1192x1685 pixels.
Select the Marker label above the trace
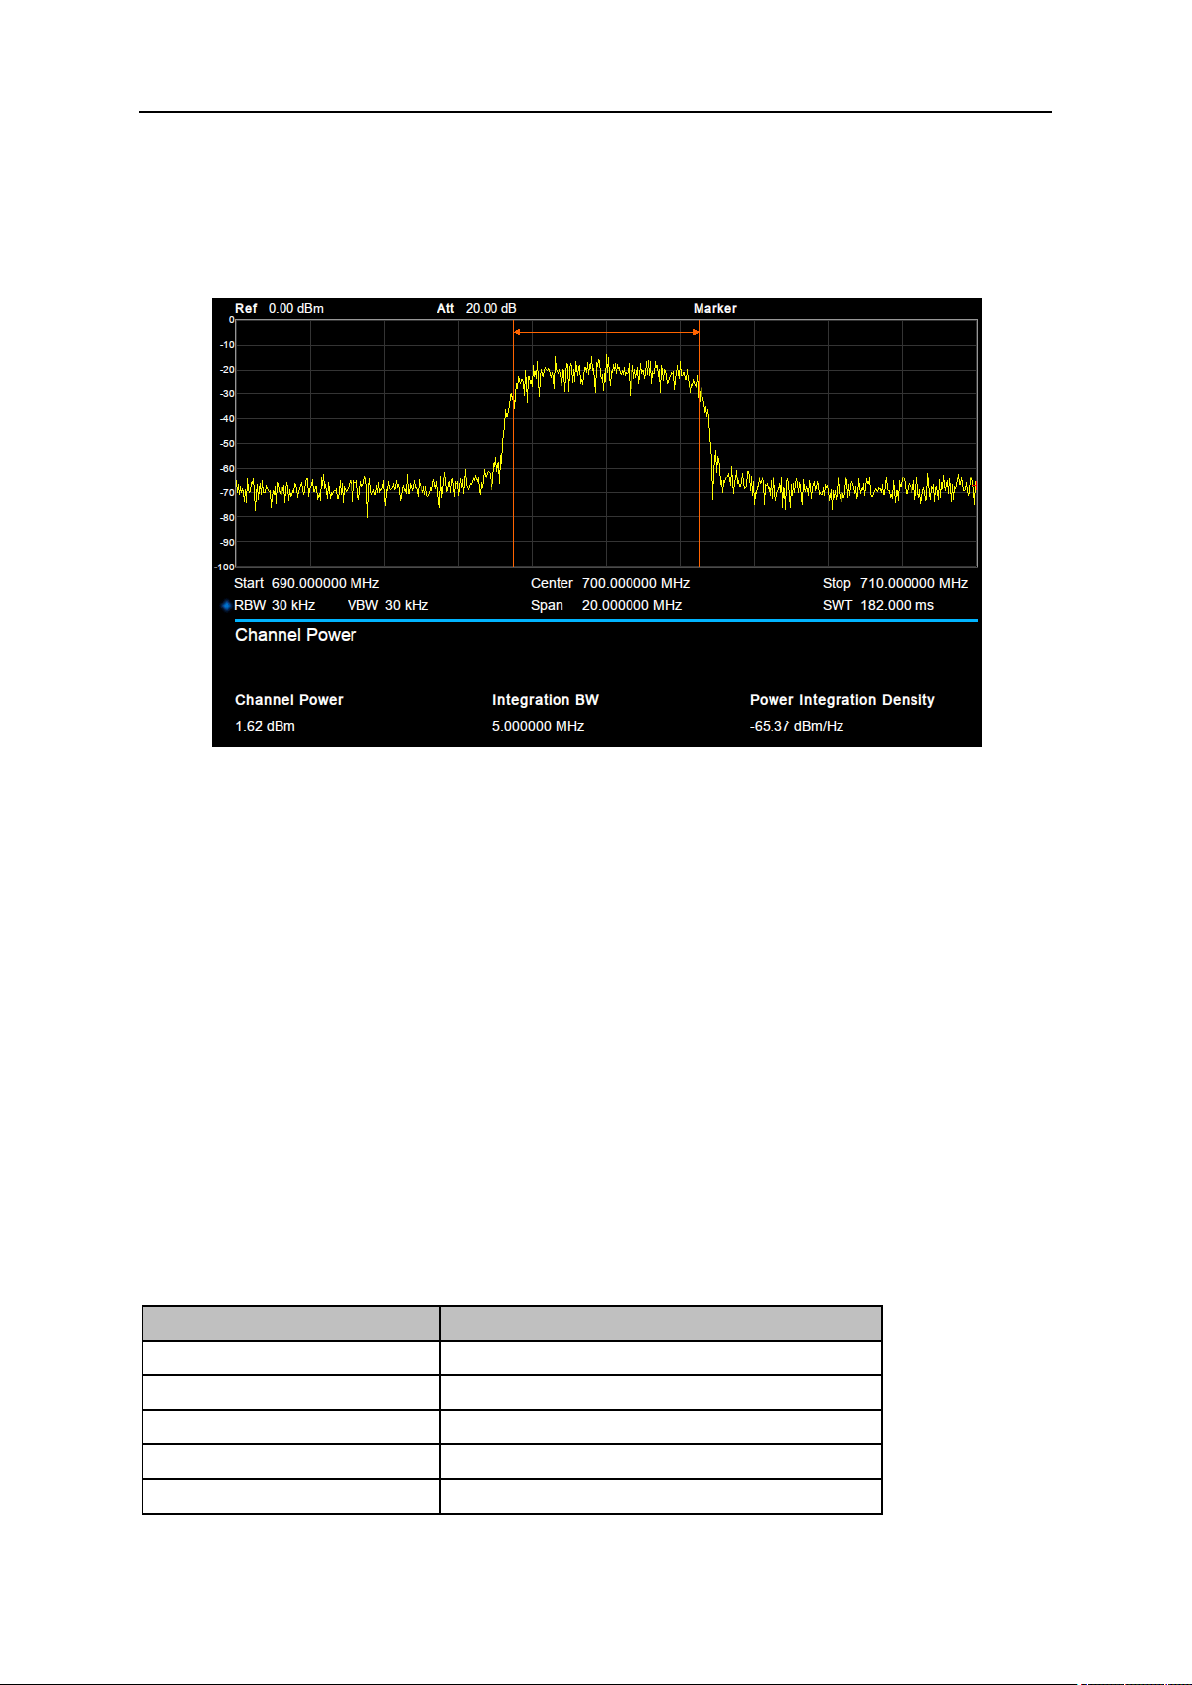pos(715,308)
